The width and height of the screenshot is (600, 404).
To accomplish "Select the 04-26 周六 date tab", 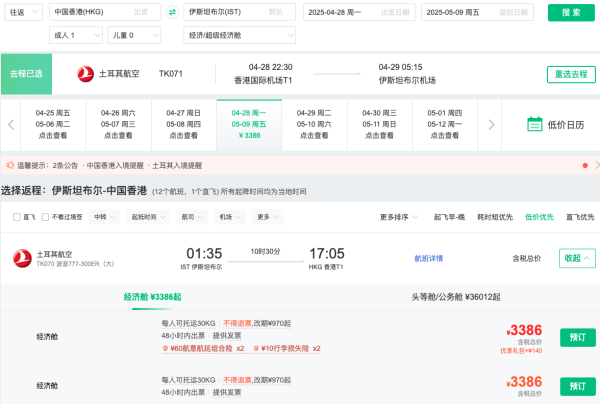I will point(118,125).
